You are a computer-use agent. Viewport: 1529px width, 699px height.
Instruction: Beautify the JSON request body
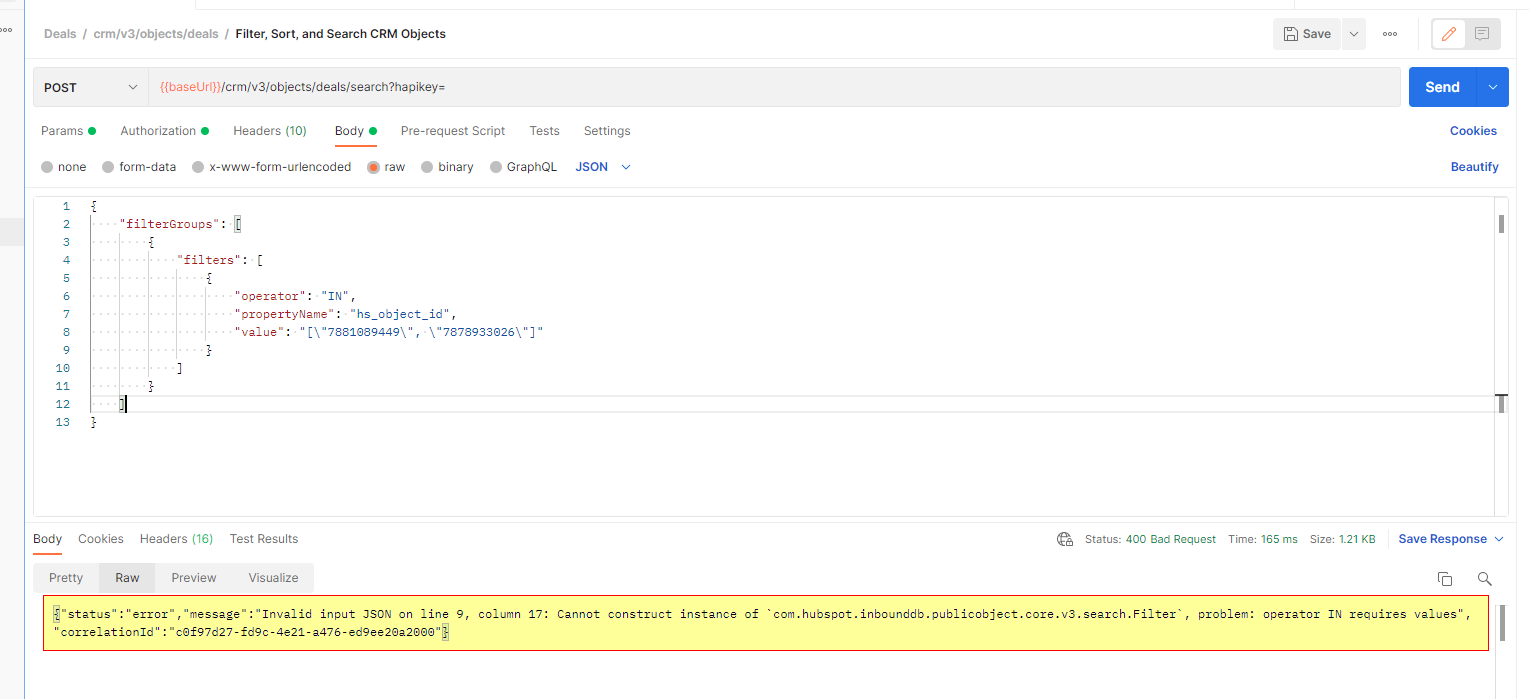point(1474,166)
